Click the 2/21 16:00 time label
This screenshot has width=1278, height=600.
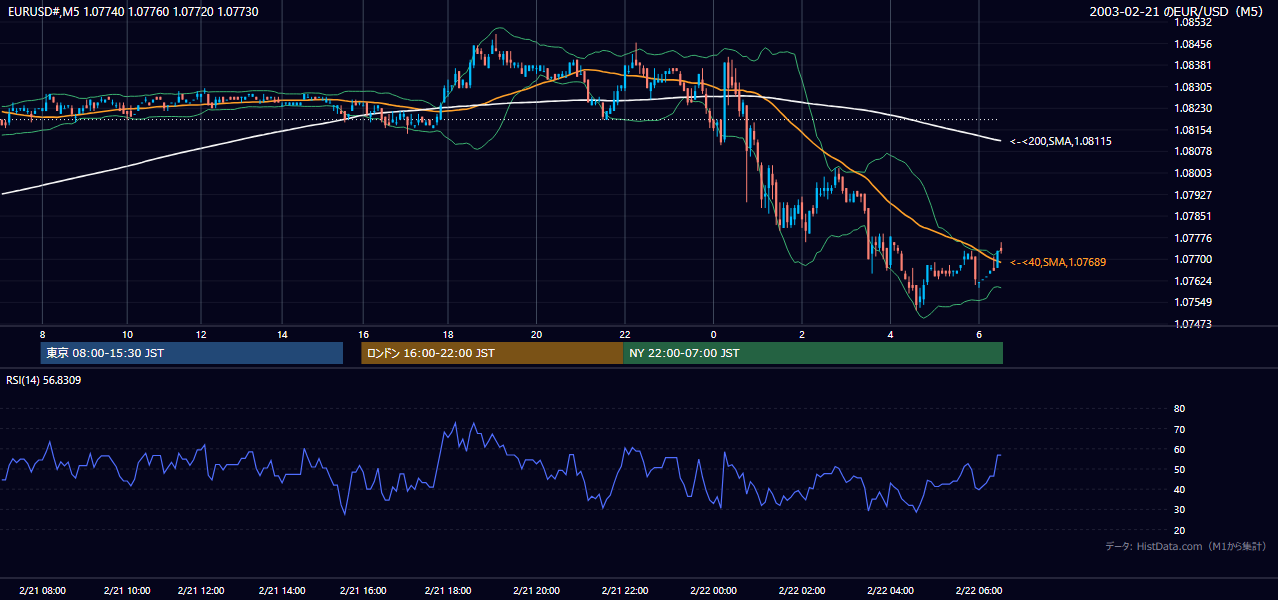coord(361,590)
